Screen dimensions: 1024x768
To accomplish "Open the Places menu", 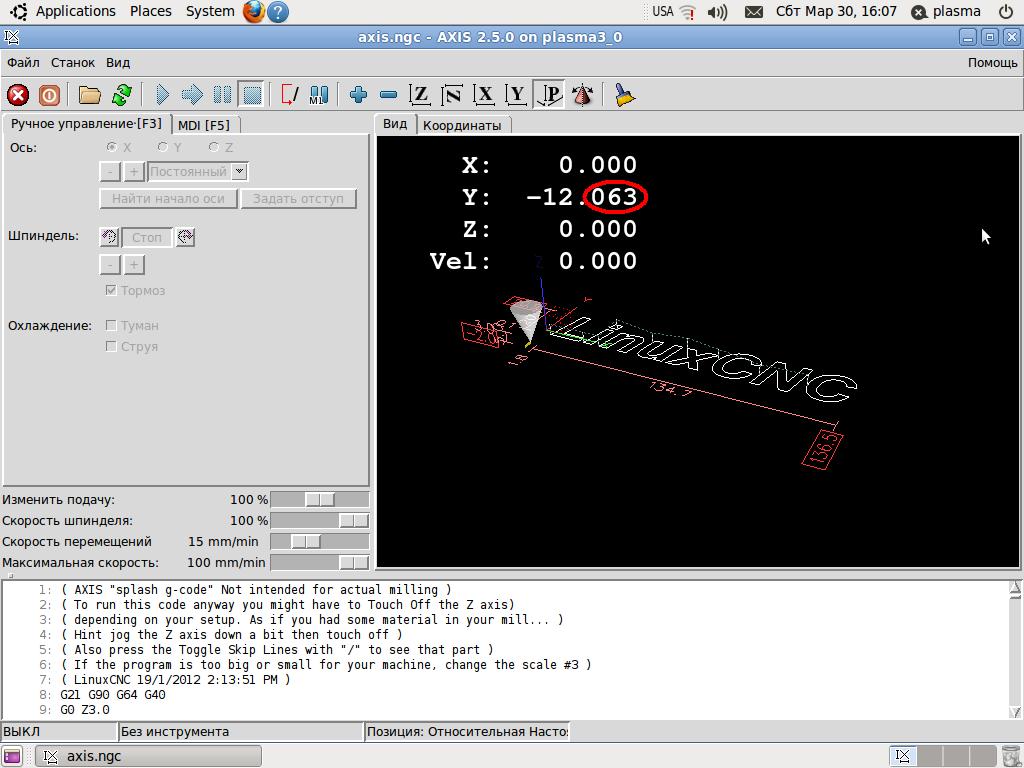I will point(150,11).
